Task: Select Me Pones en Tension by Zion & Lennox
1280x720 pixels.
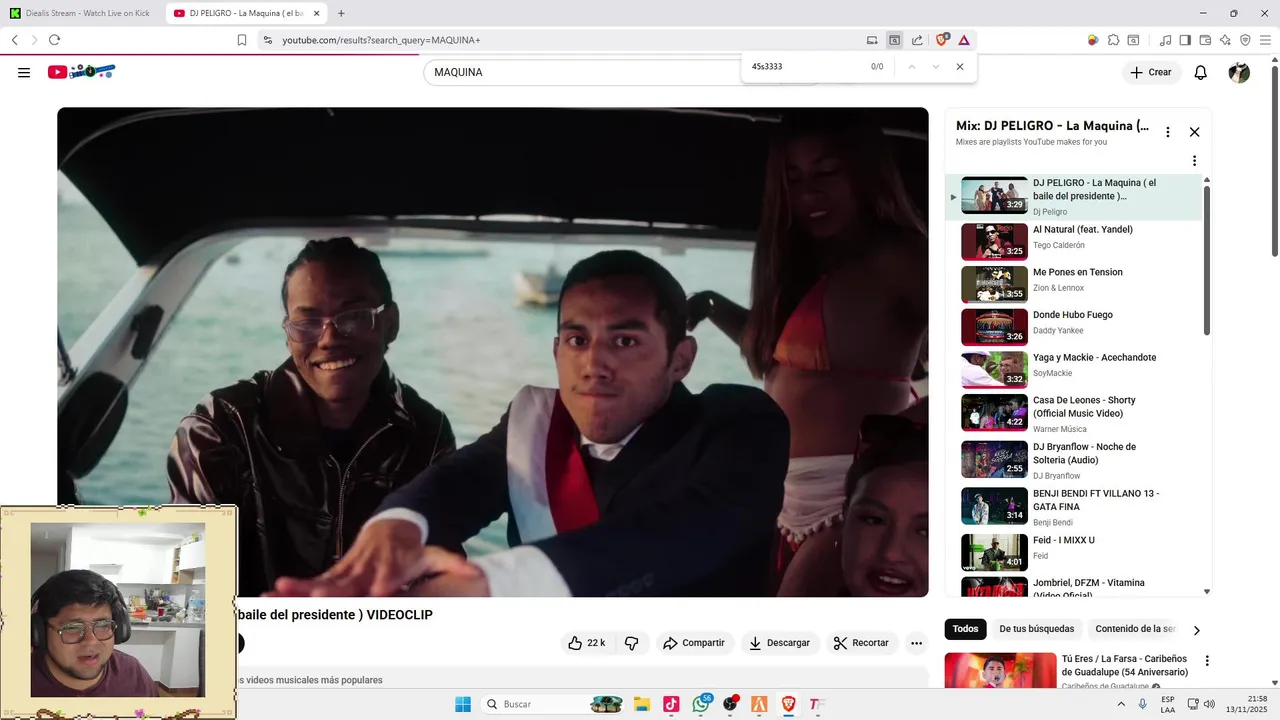Action: [x=1075, y=283]
